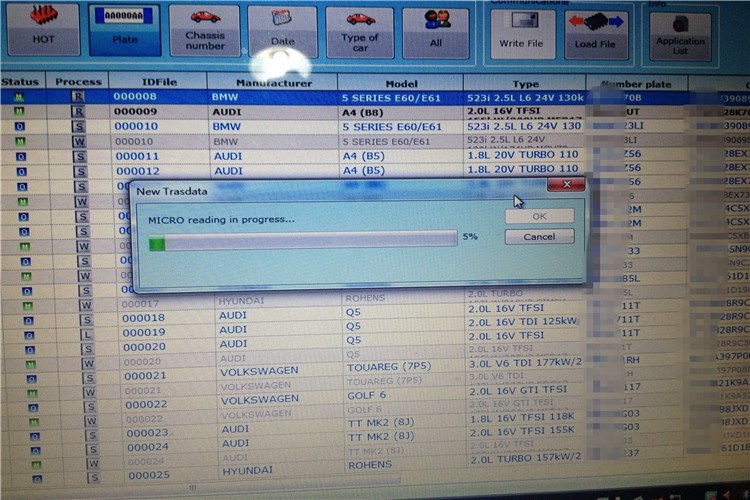This screenshot has width=750, height=500.
Task: Select the HOT filter button
Action: [x=43, y=29]
